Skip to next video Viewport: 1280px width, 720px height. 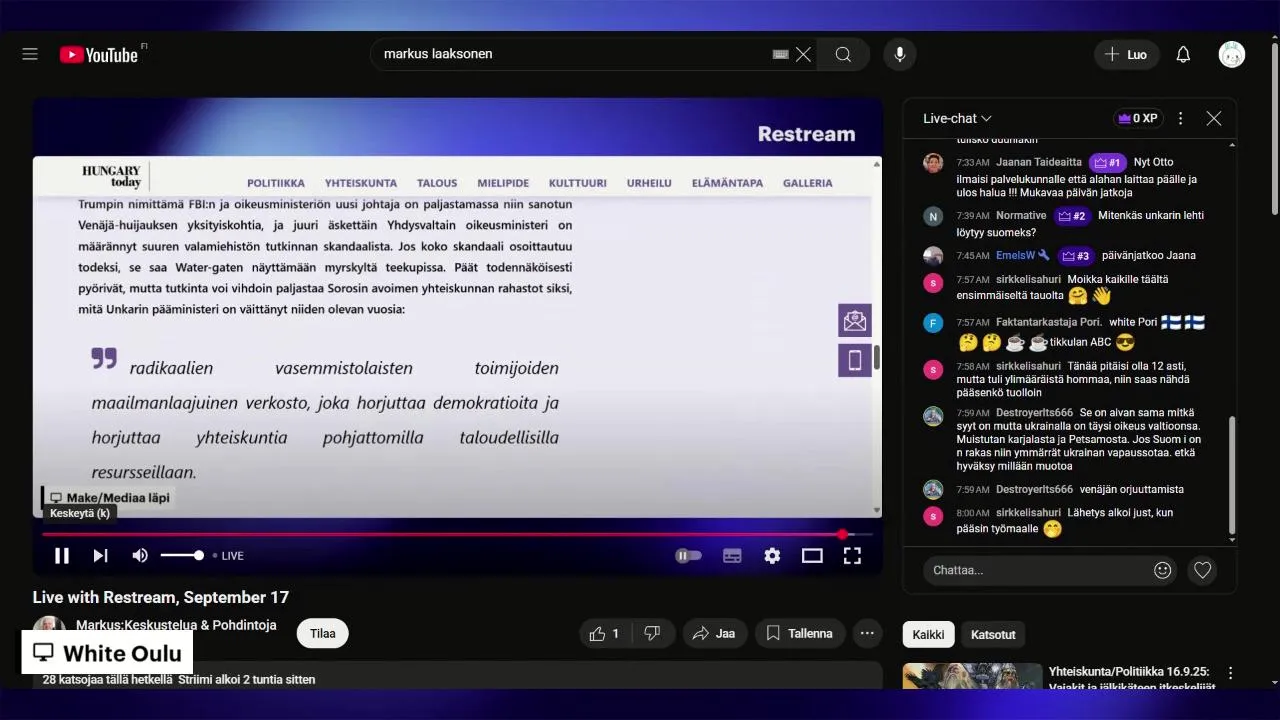(x=100, y=555)
